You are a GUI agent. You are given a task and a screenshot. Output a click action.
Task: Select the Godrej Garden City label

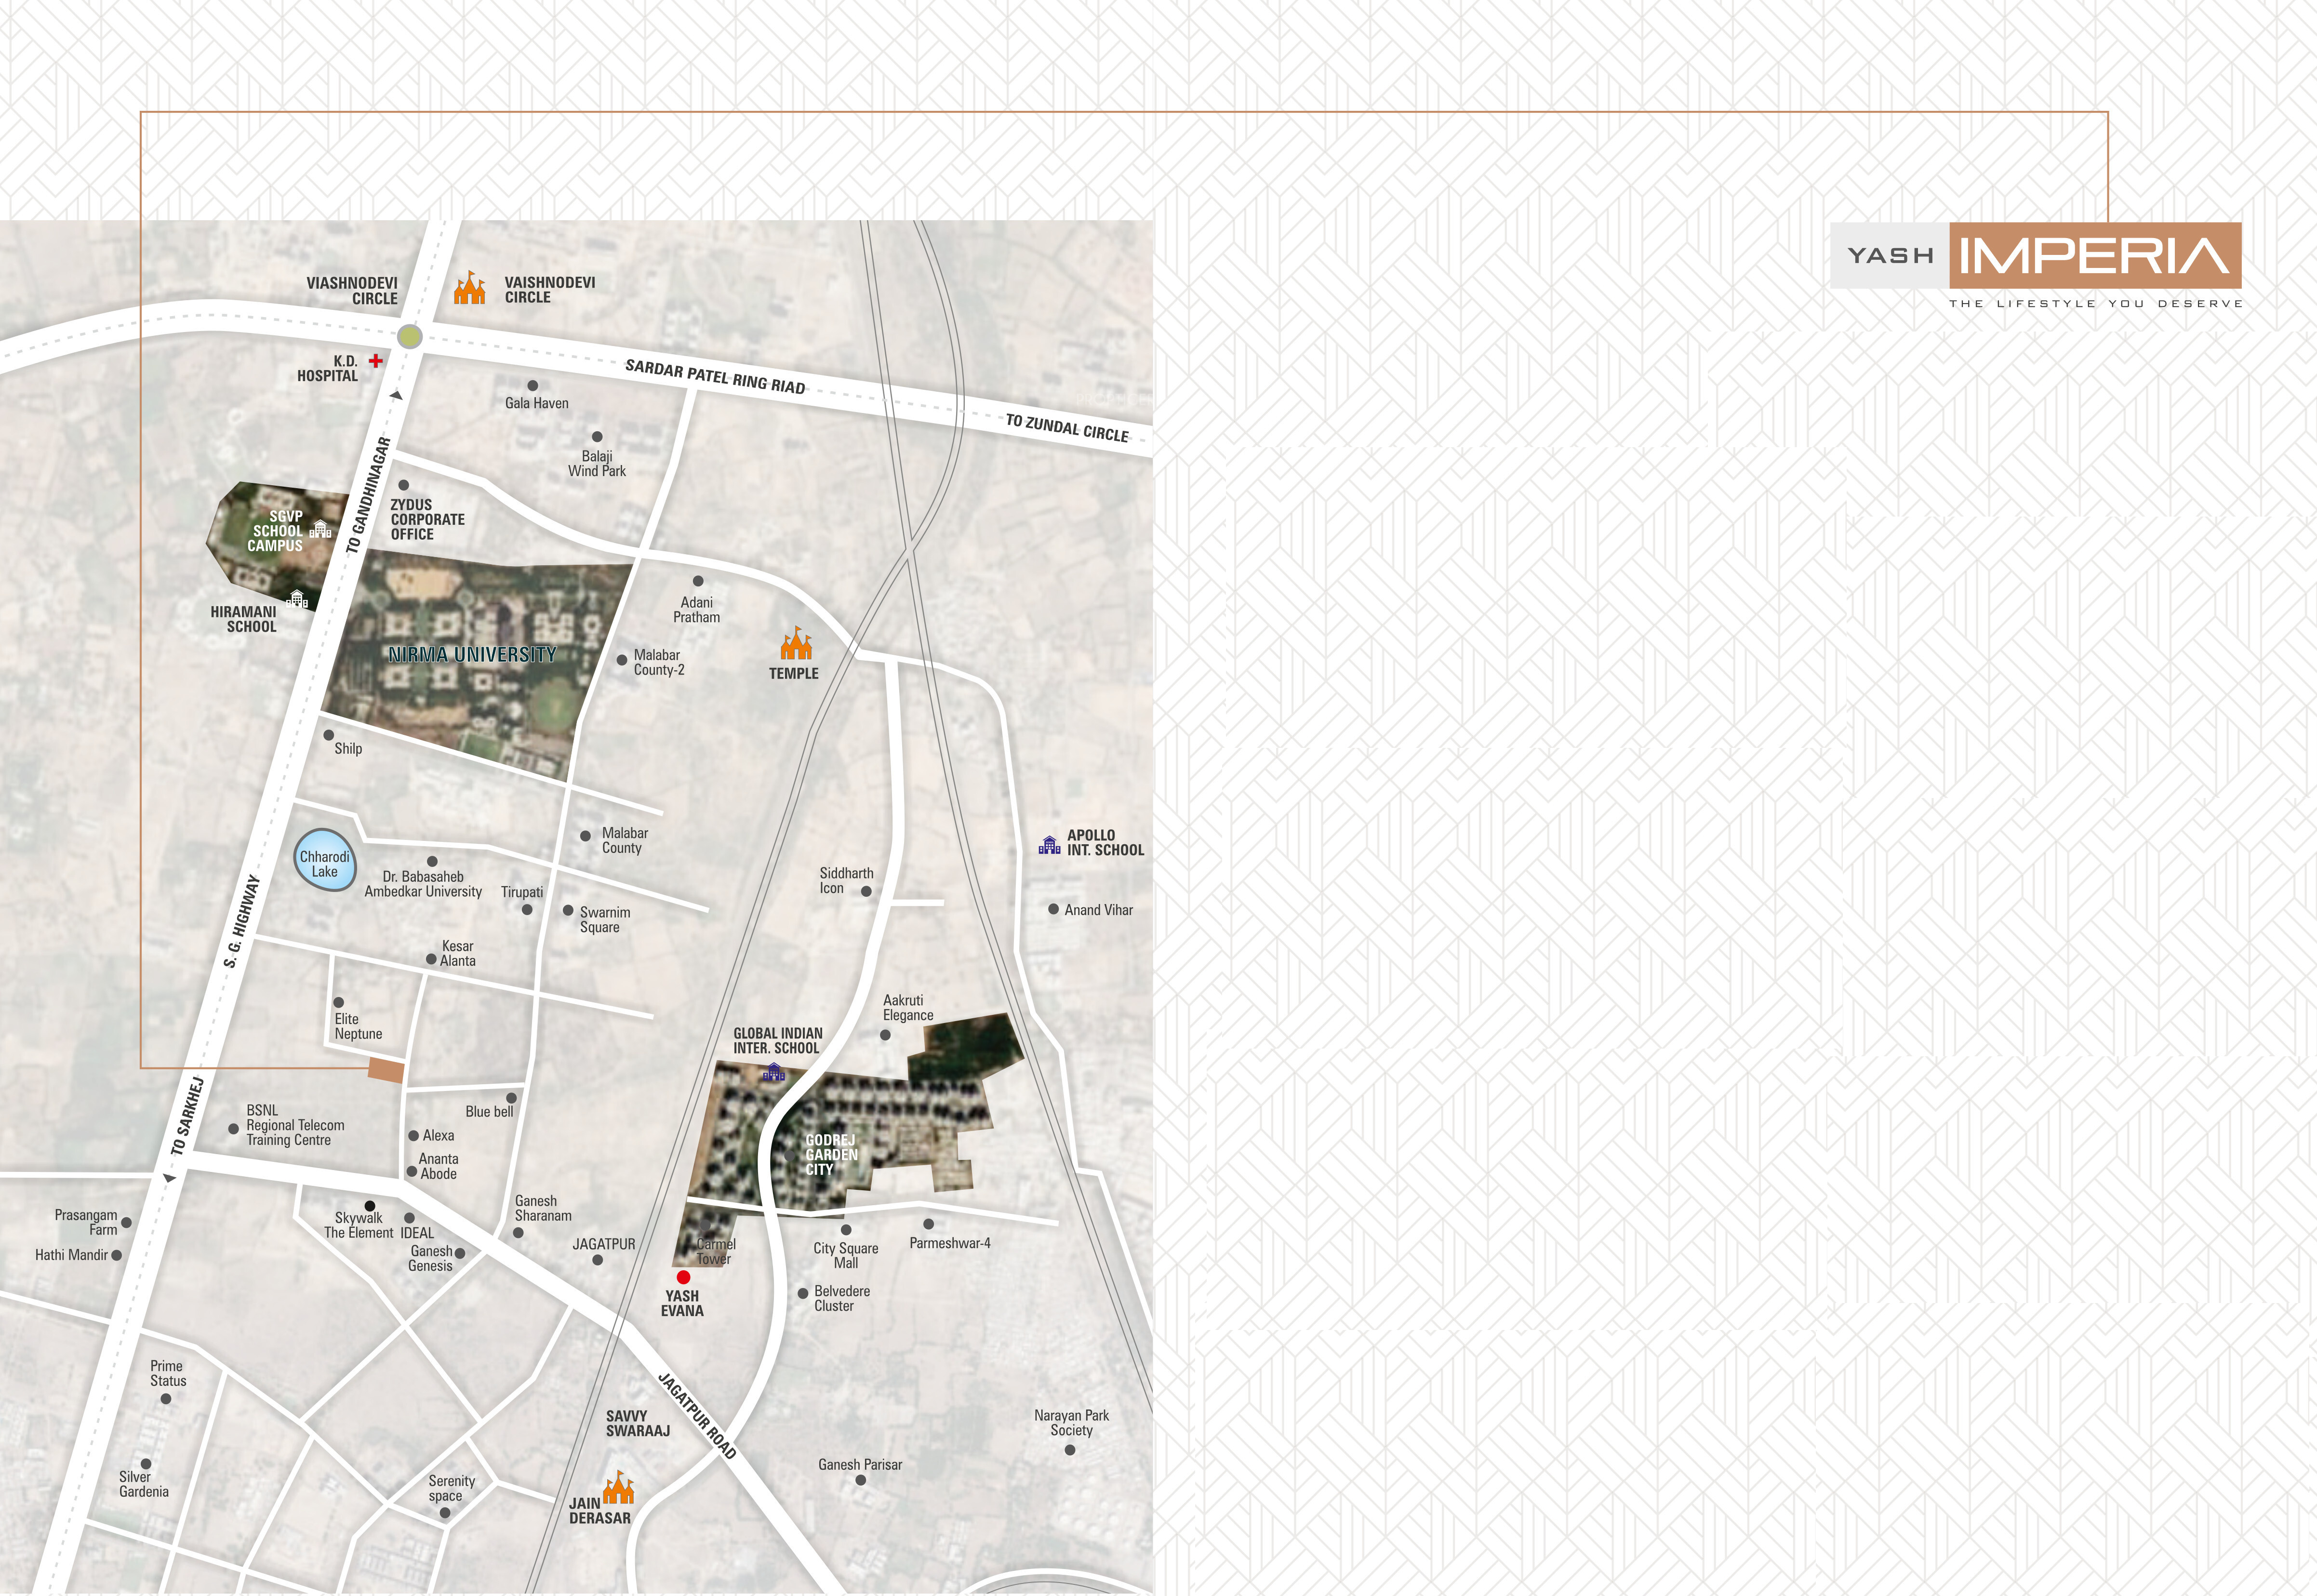tap(832, 1154)
